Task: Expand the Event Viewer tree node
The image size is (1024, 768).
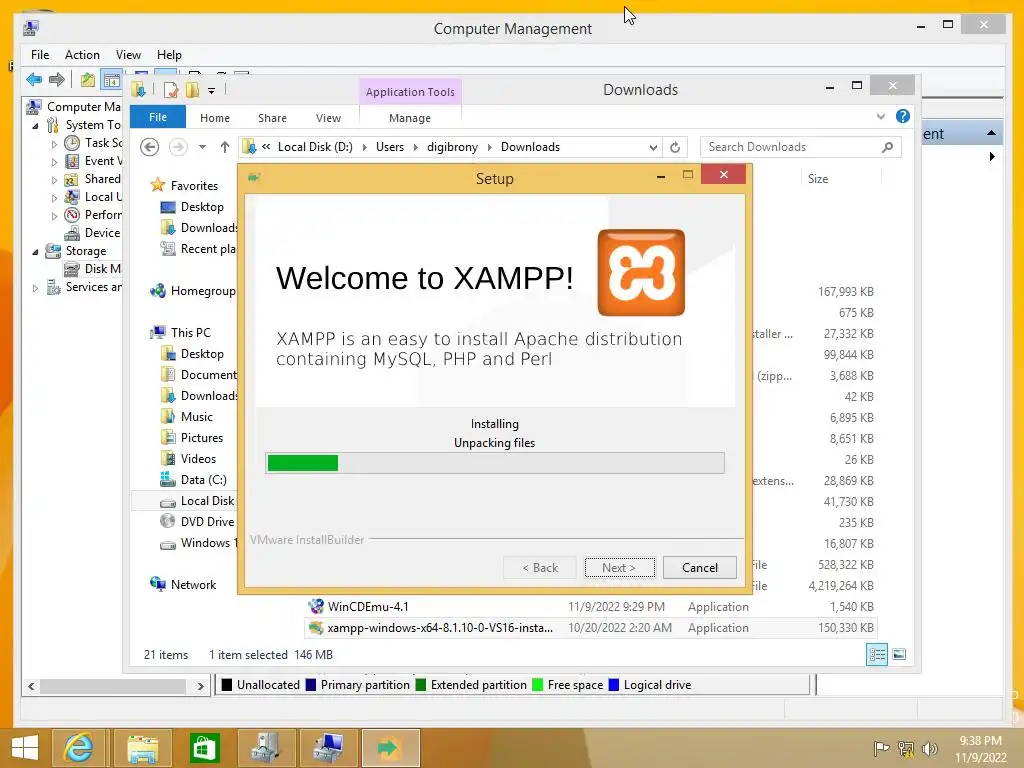Action: (x=54, y=161)
